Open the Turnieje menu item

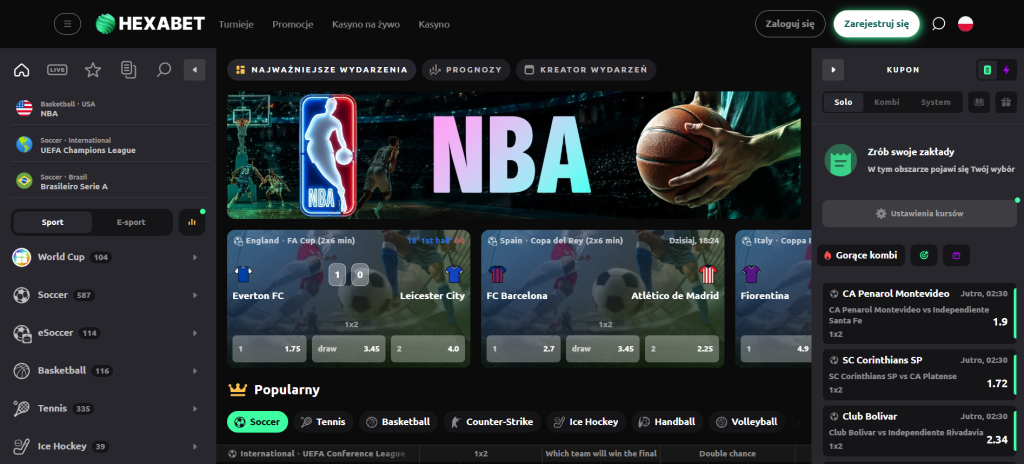[236, 24]
